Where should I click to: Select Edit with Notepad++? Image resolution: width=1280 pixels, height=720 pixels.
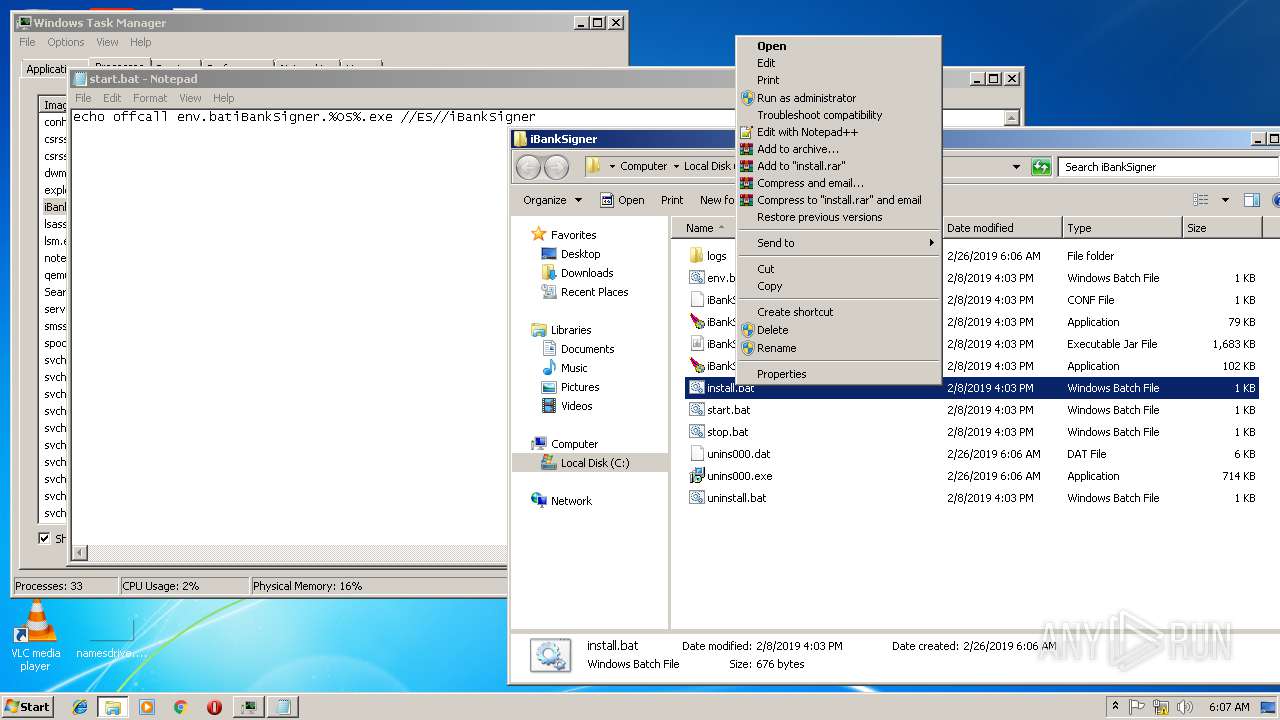(838, 132)
